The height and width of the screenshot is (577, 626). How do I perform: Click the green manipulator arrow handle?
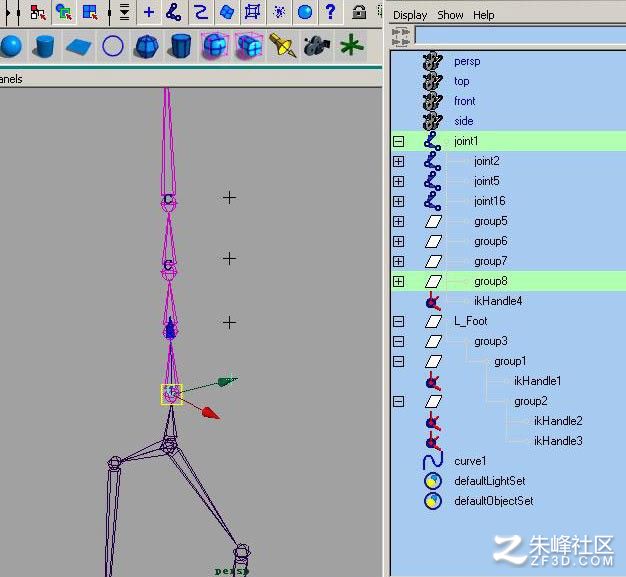tap(227, 381)
